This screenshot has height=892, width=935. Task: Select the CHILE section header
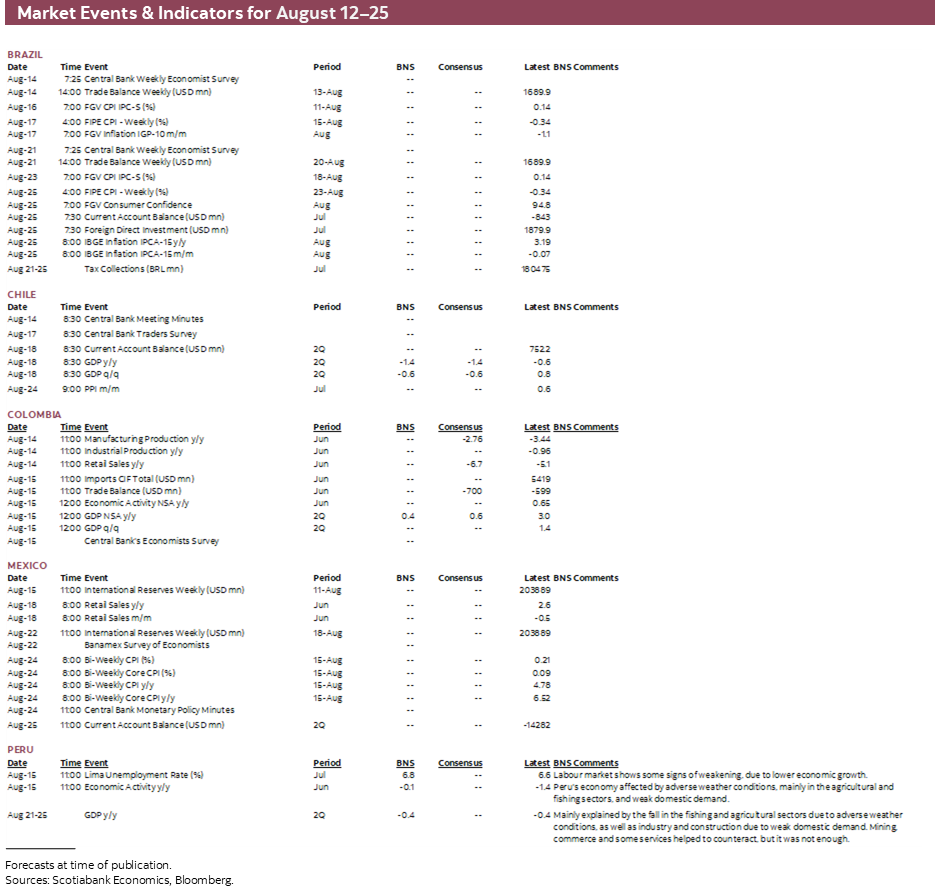coord(21,295)
